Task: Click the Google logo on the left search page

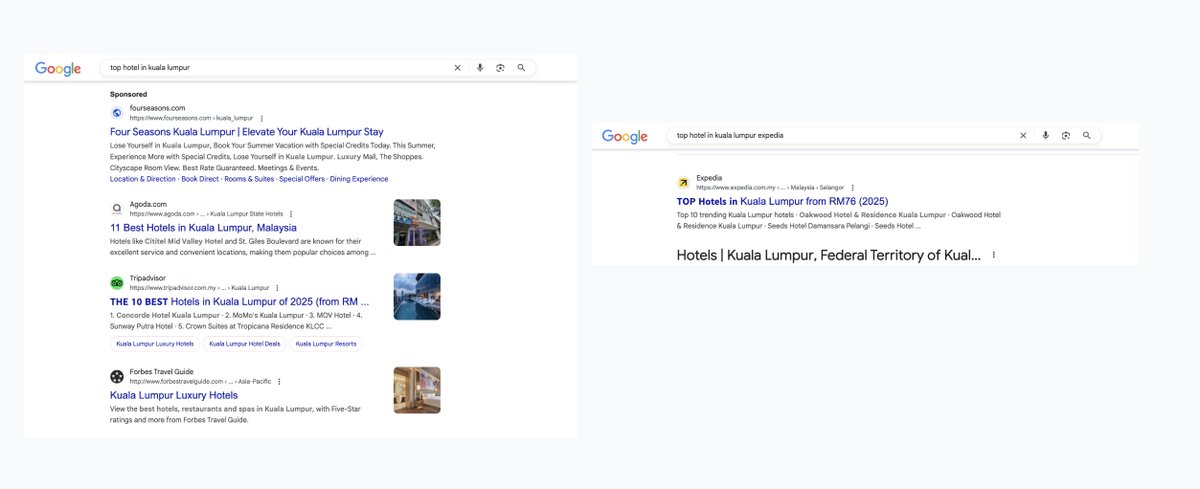Action: pos(58,68)
